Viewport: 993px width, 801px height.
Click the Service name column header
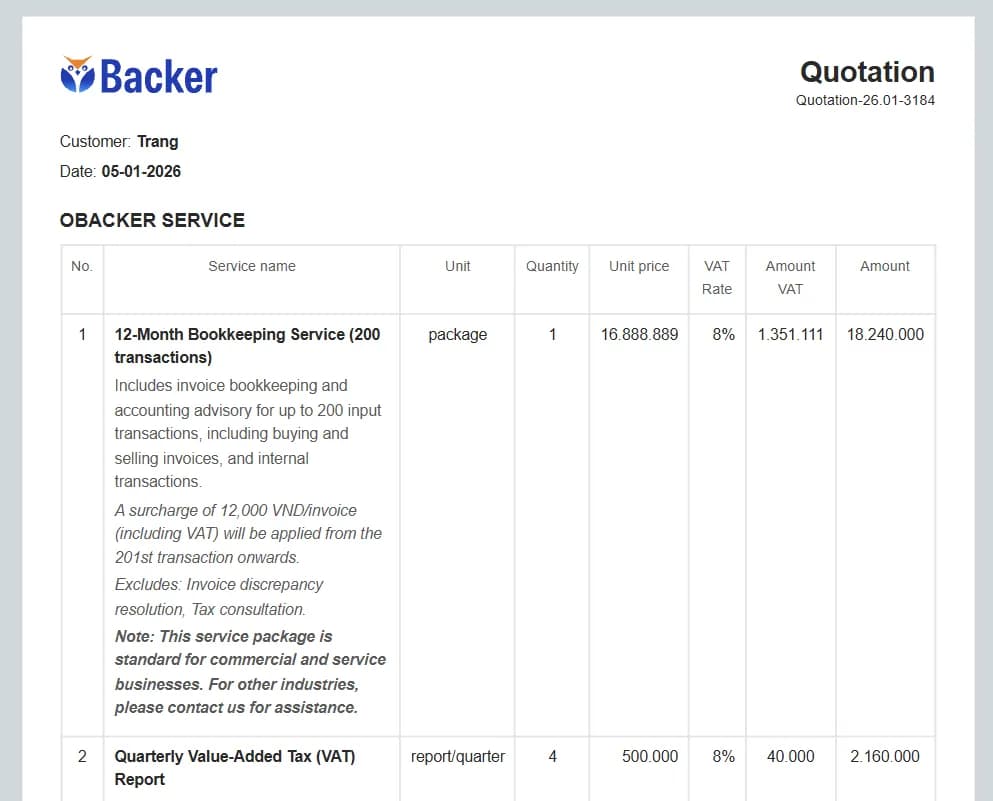[251, 266]
